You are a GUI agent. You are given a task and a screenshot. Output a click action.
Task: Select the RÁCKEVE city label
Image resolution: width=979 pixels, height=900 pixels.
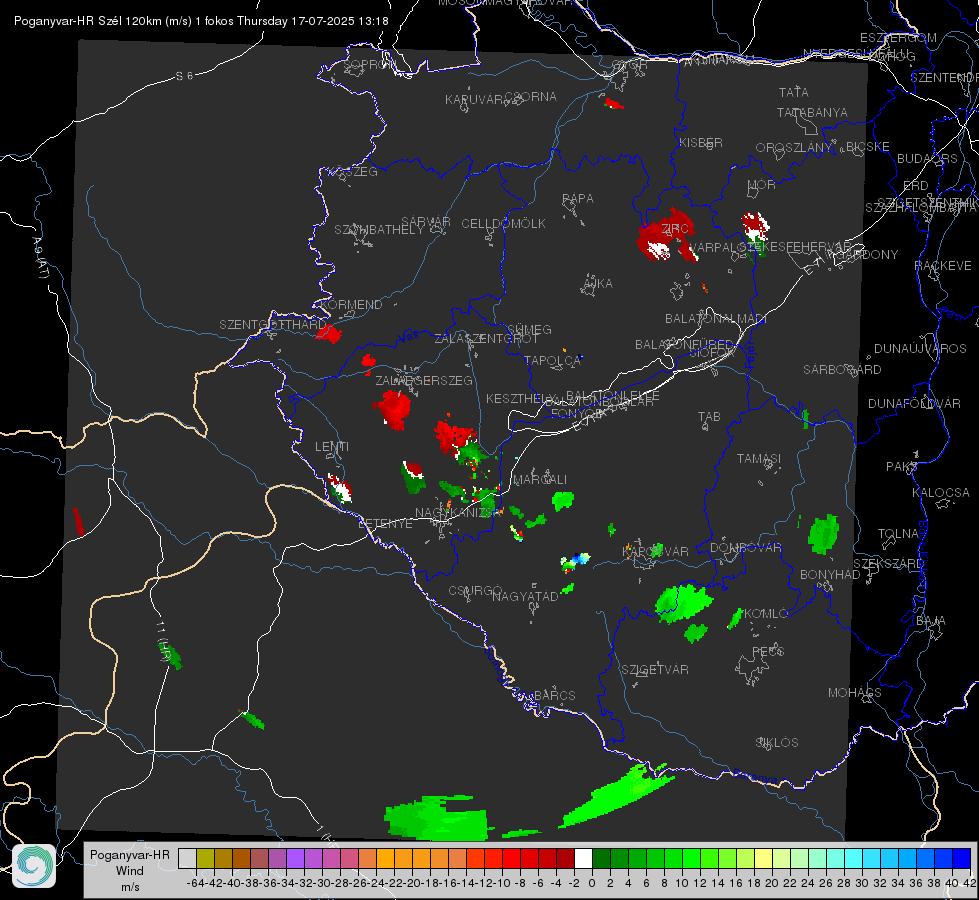943,266
